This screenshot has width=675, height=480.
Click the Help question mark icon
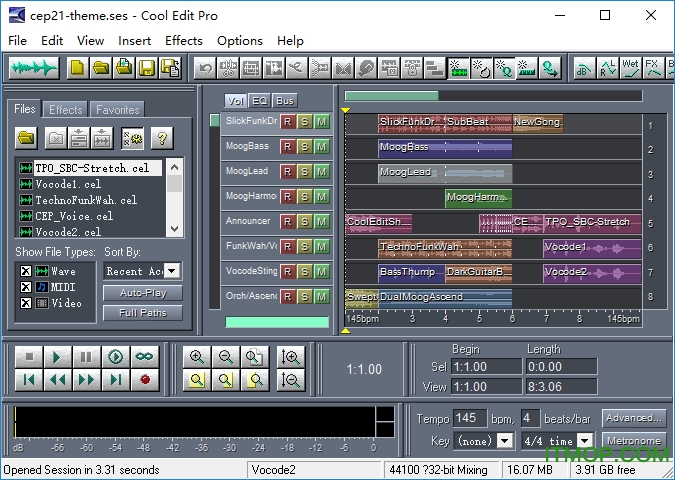160,138
